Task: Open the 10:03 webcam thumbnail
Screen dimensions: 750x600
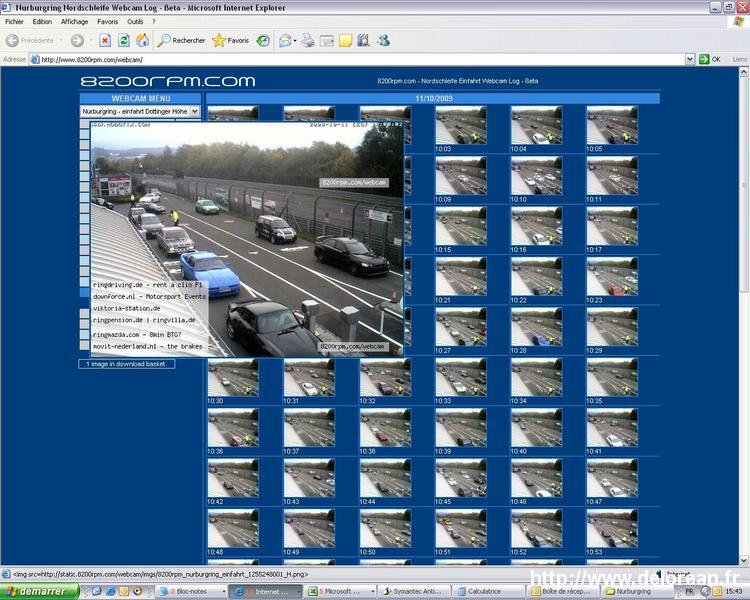Action: 461,125
